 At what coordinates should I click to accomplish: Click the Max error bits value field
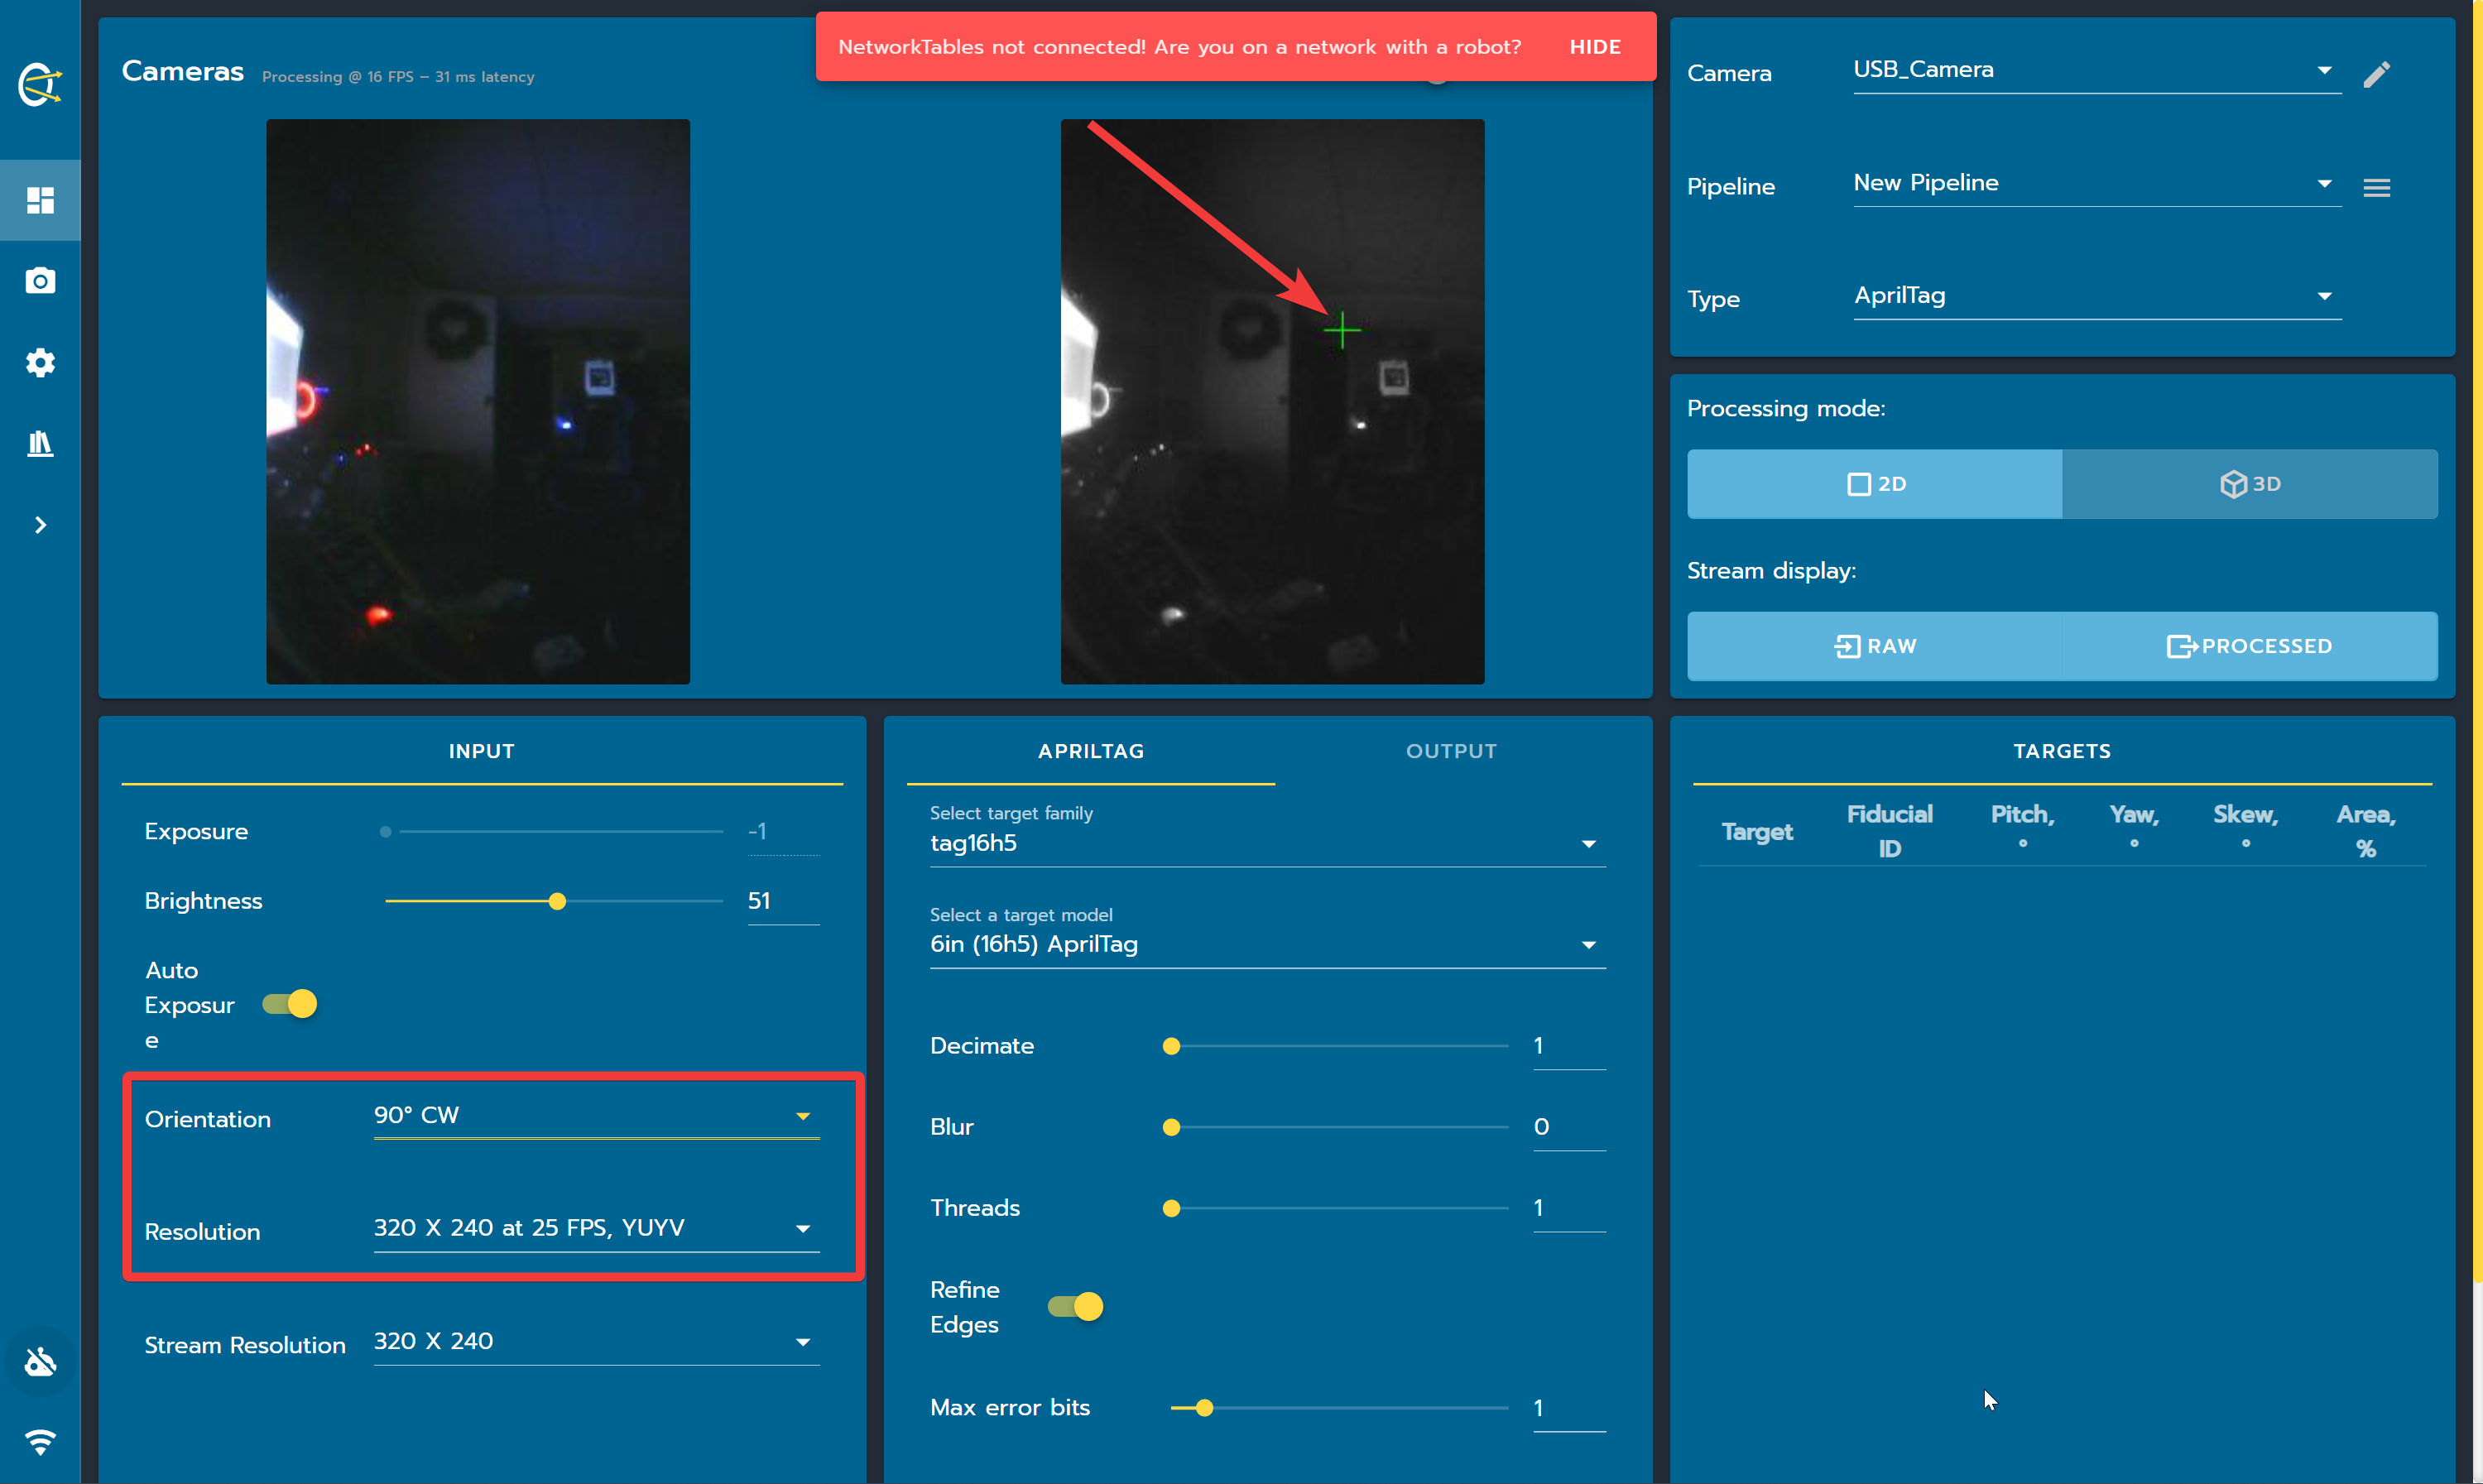point(1568,1407)
